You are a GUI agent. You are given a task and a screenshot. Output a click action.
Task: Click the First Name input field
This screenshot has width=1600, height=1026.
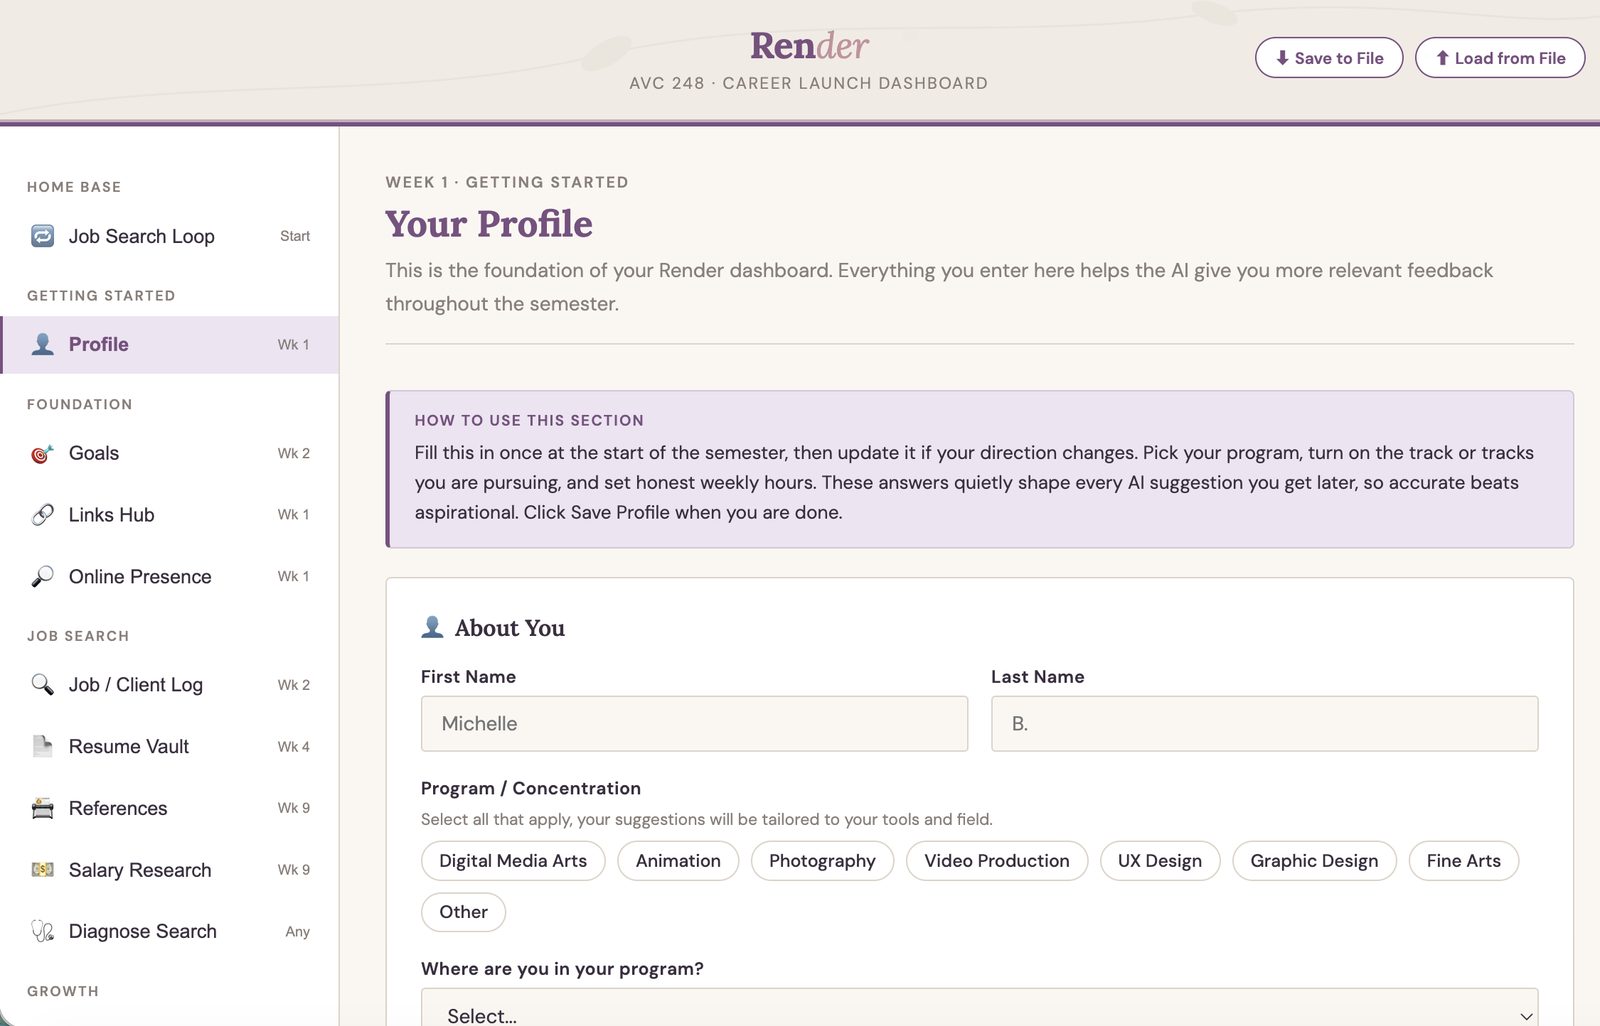pos(694,724)
